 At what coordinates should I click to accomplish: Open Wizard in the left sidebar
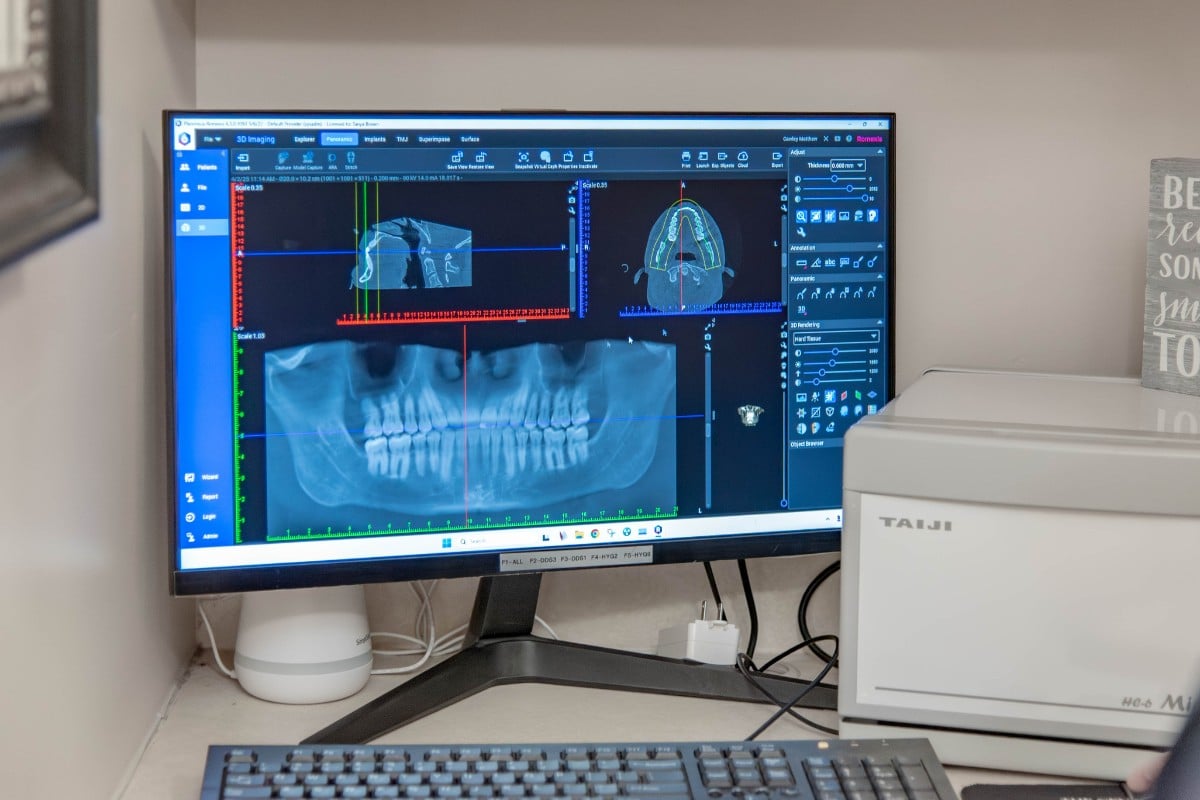(x=201, y=477)
